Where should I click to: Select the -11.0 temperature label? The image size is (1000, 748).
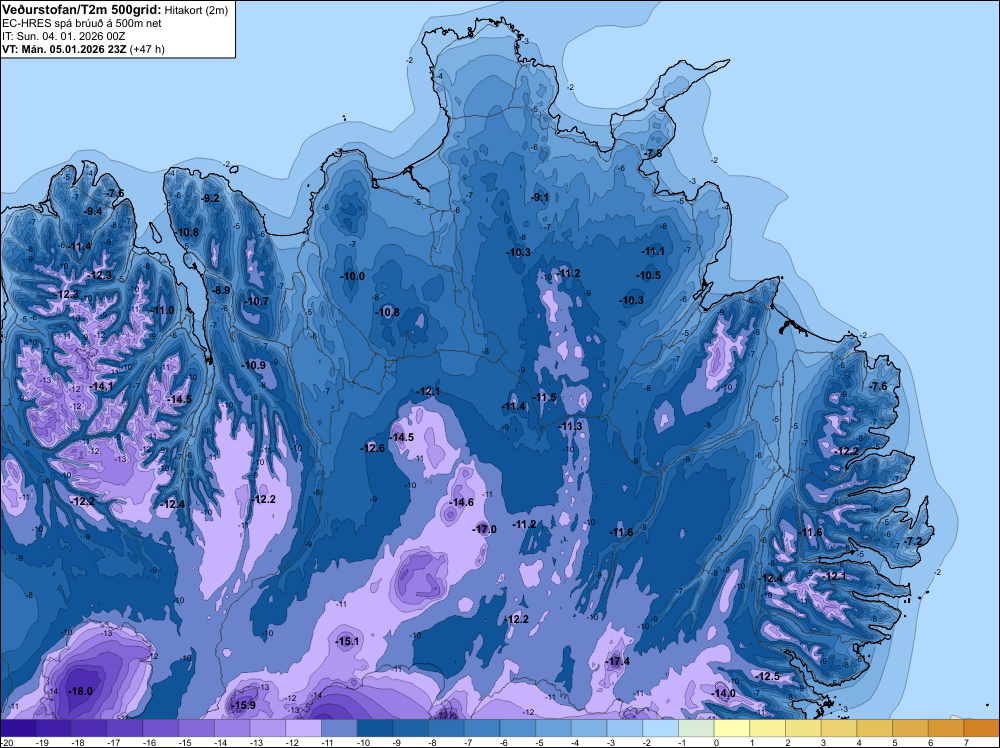pos(162,311)
